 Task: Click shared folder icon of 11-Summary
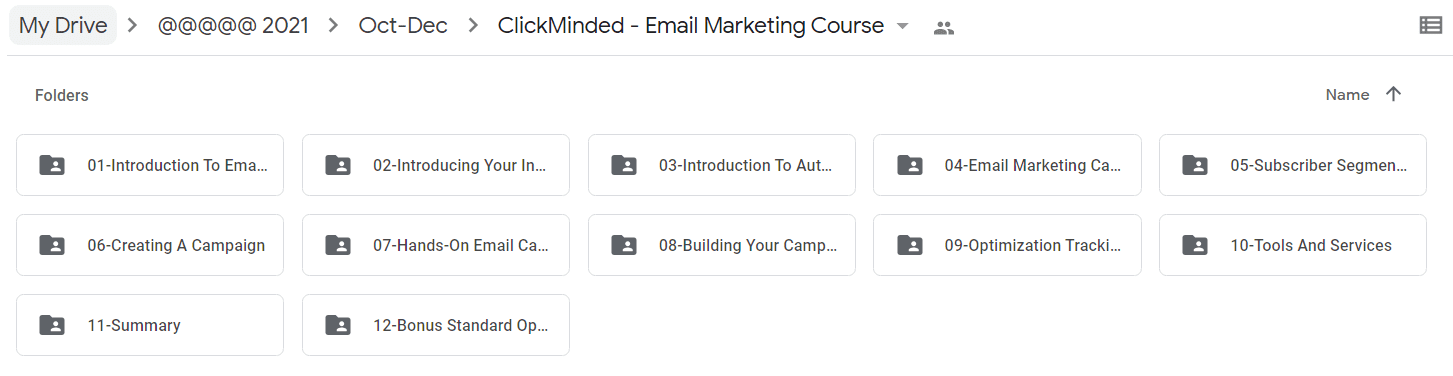click(51, 325)
